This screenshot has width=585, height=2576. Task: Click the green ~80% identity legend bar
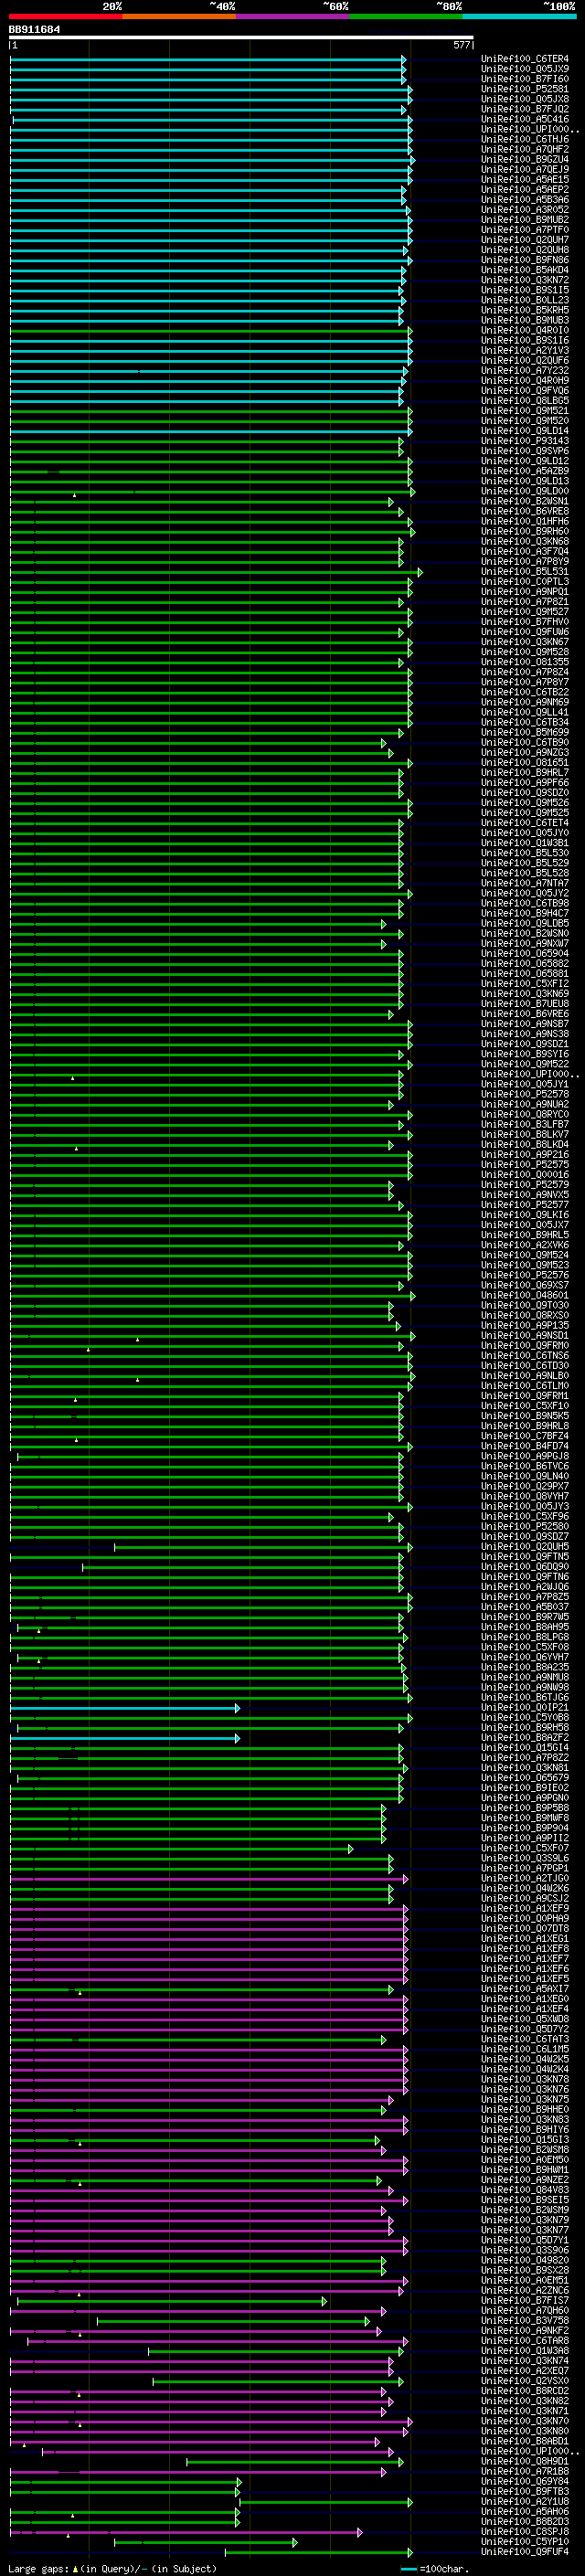pyautogui.click(x=406, y=16)
